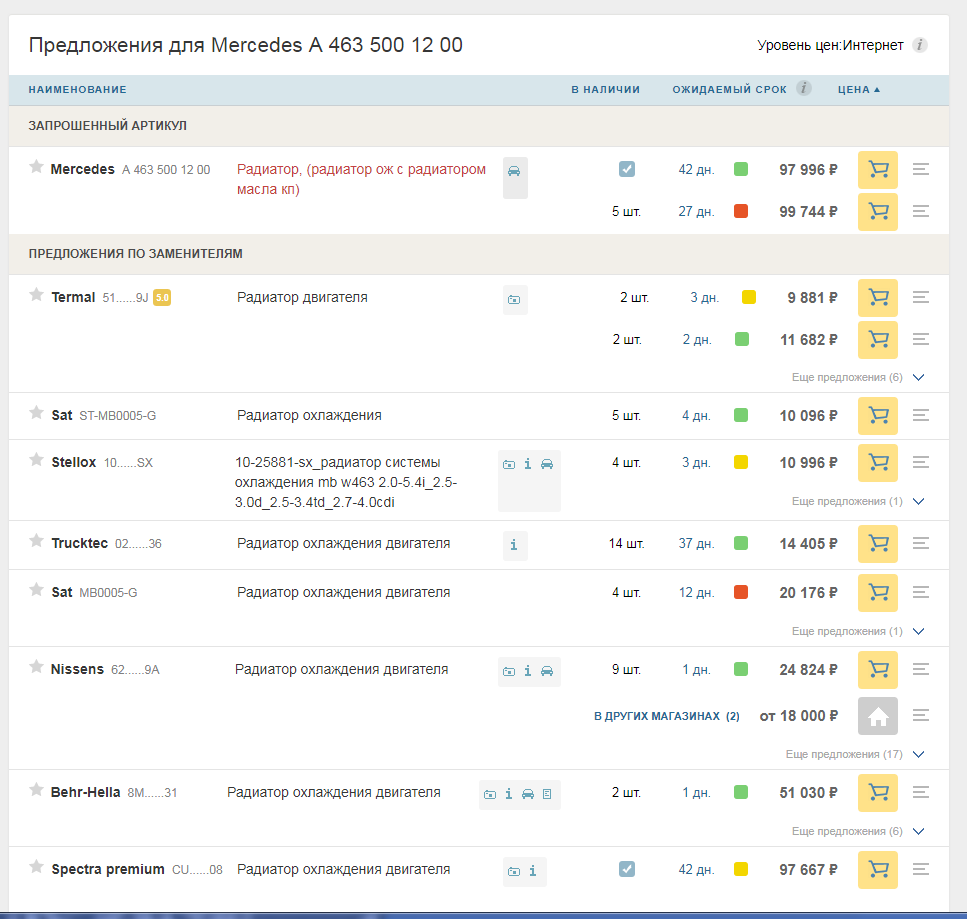This screenshot has height=919, width=967.
Task: Click the car icon in Nissens row
Action: pyautogui.click(x=547, y=671)
